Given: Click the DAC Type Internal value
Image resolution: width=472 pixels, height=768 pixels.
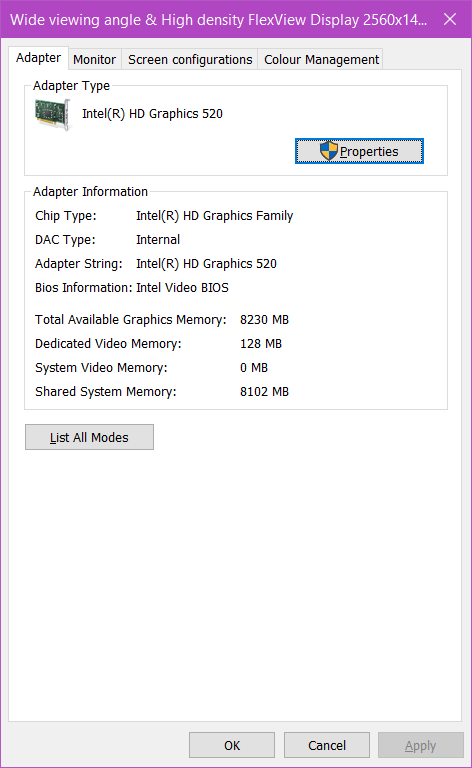Looking at the screenshot, I should tap(158, 240).
